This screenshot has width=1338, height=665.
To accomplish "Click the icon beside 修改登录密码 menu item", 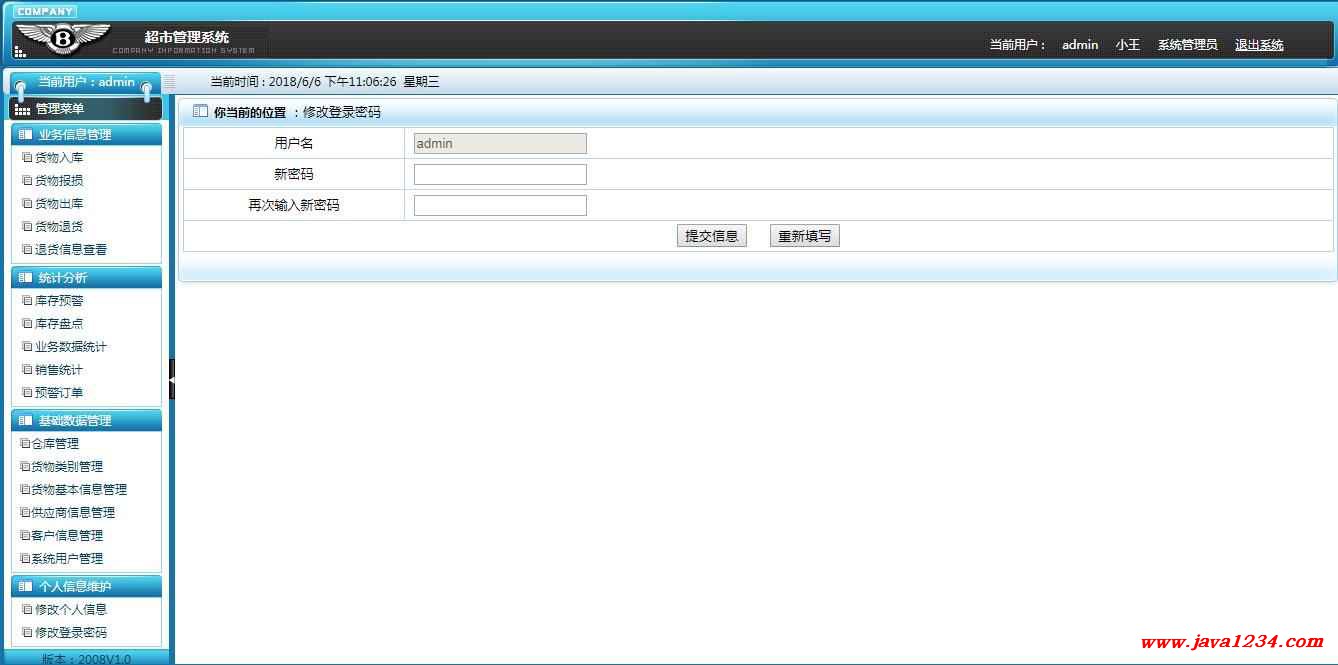I will click(x=27, y=632).
